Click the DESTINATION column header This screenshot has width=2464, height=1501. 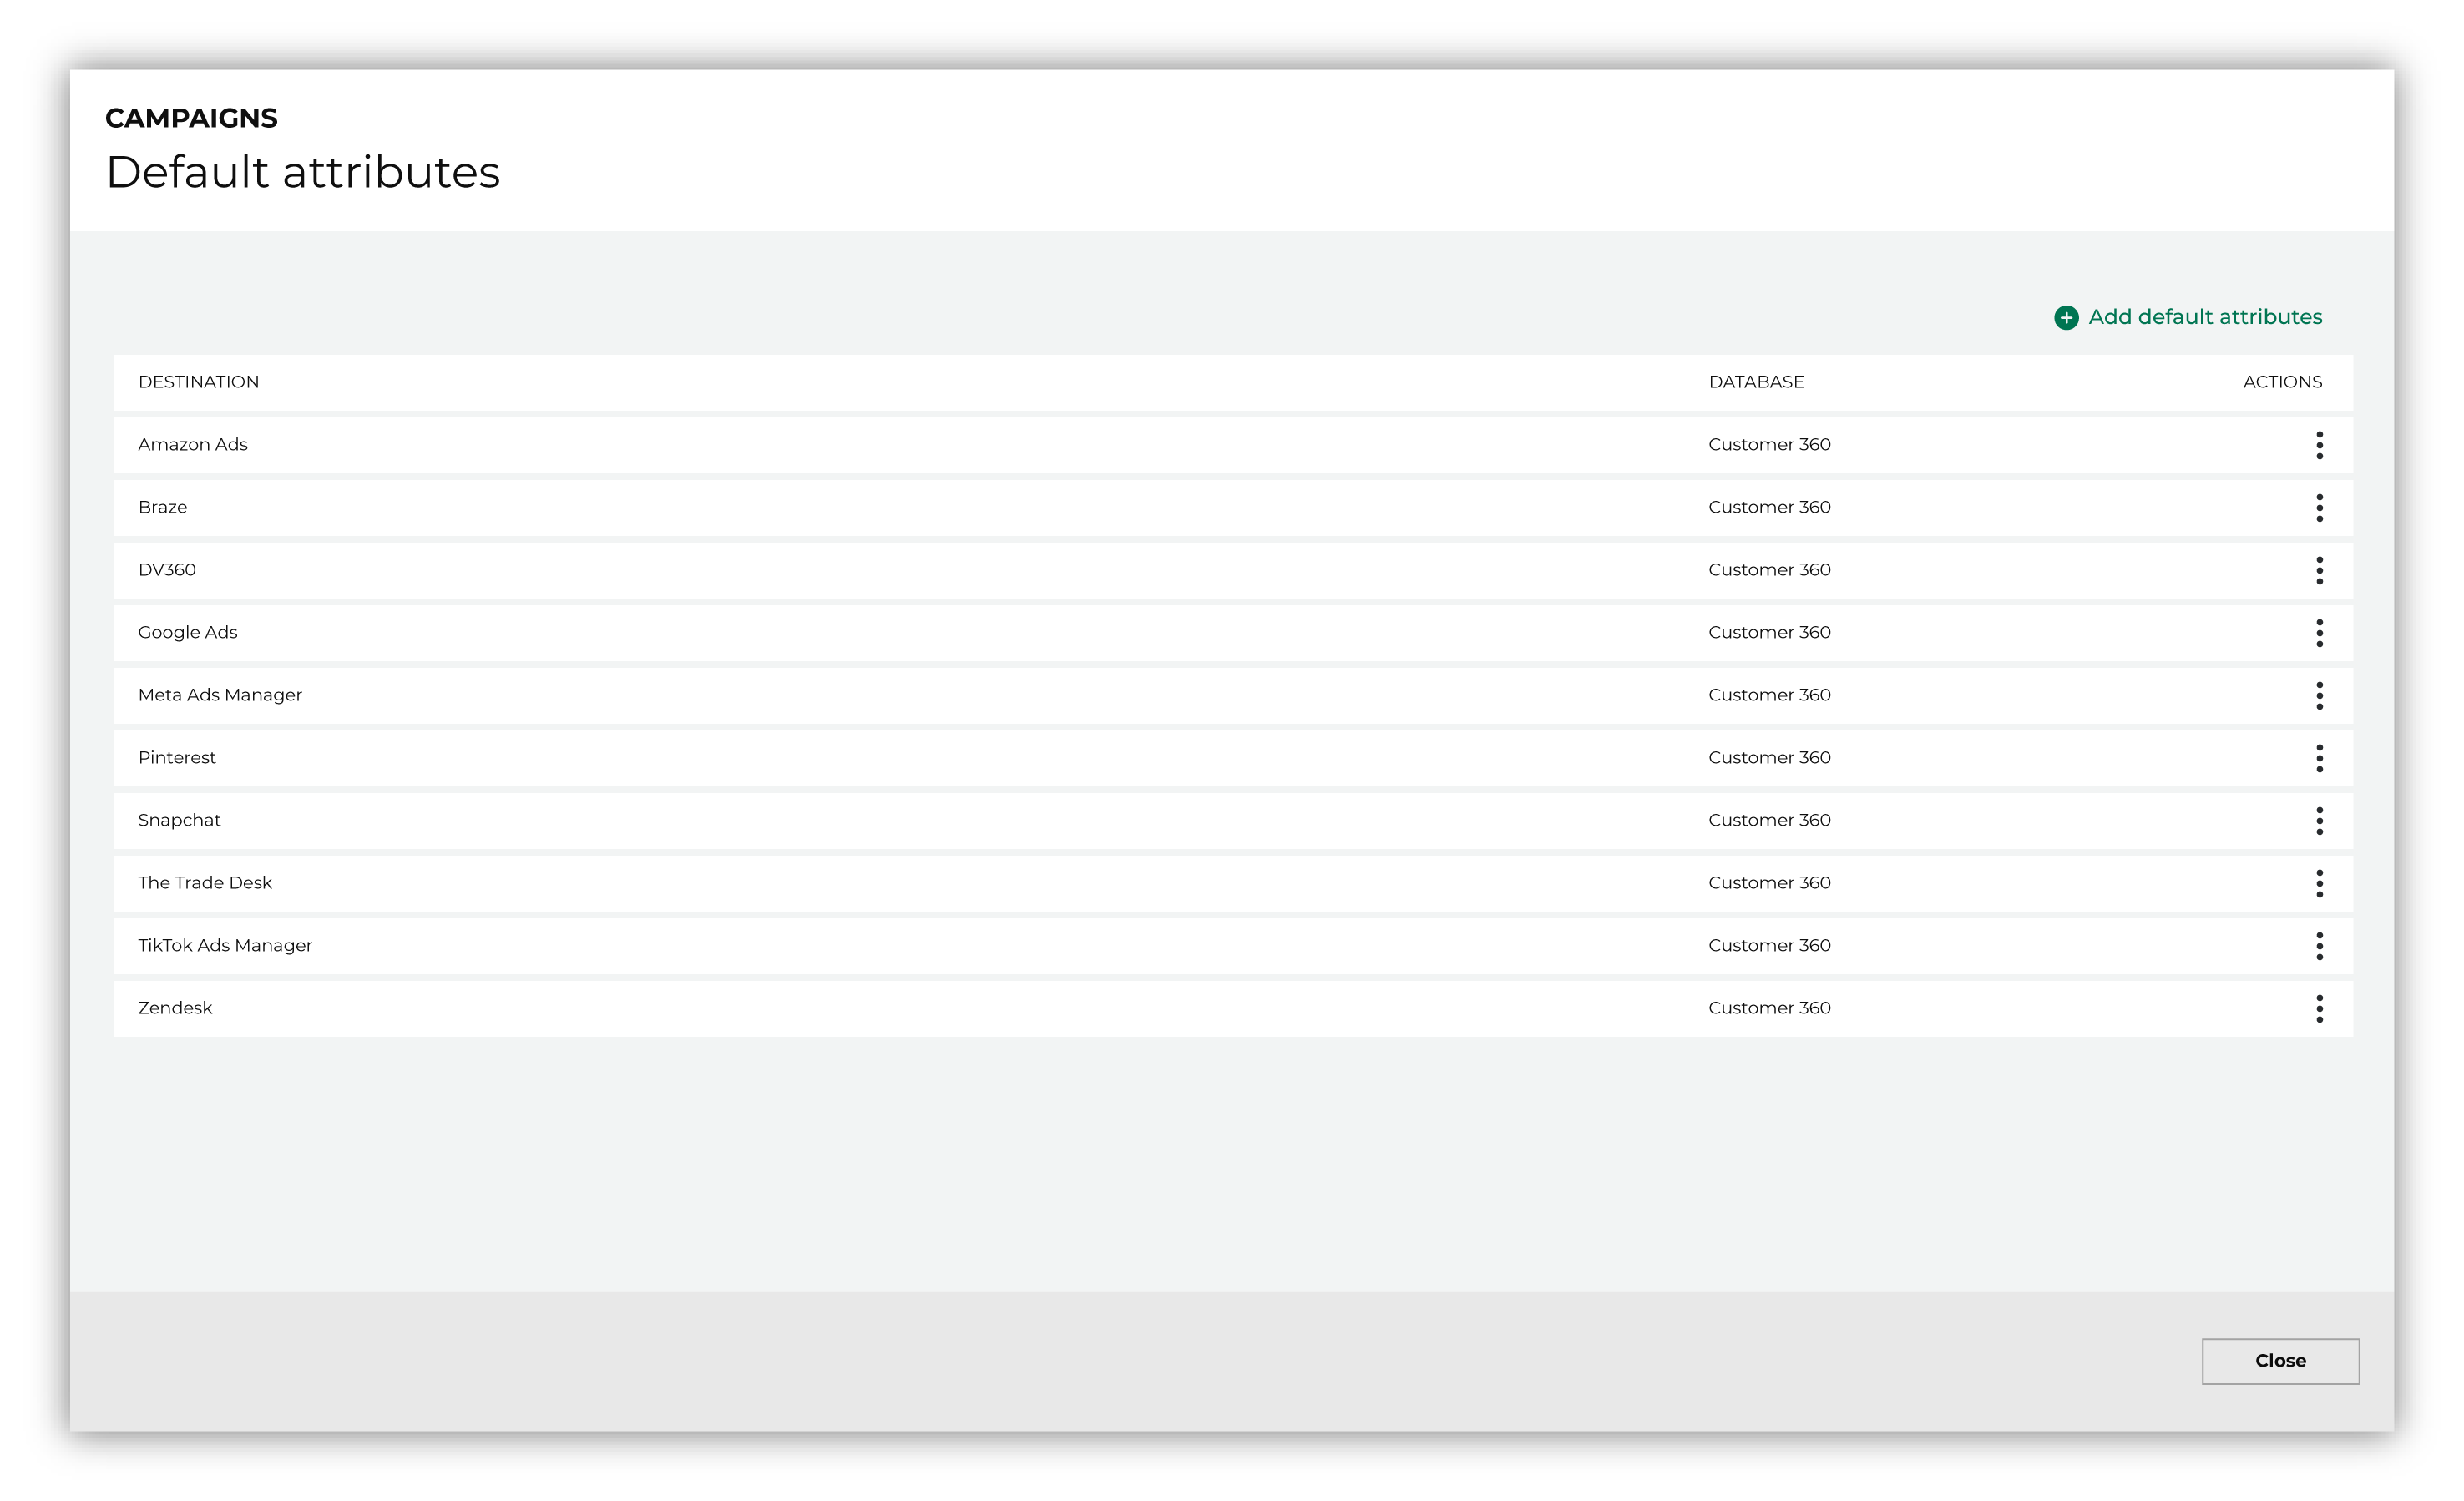click(198, 382)
